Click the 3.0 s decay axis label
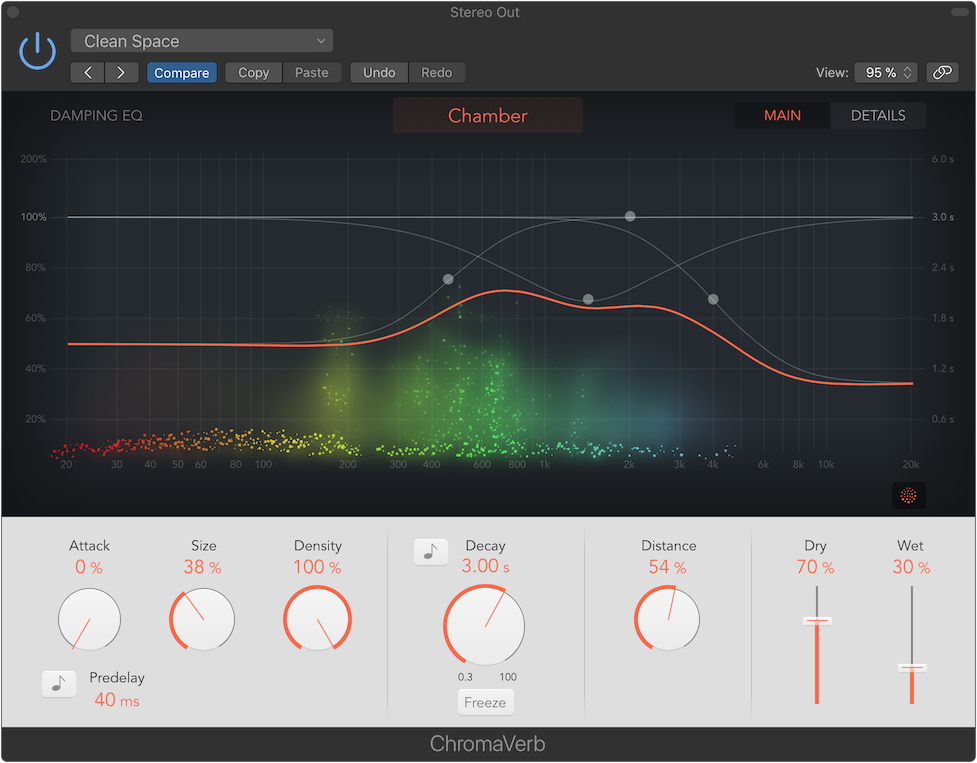 pyautogui.click(x=942, y=217)
